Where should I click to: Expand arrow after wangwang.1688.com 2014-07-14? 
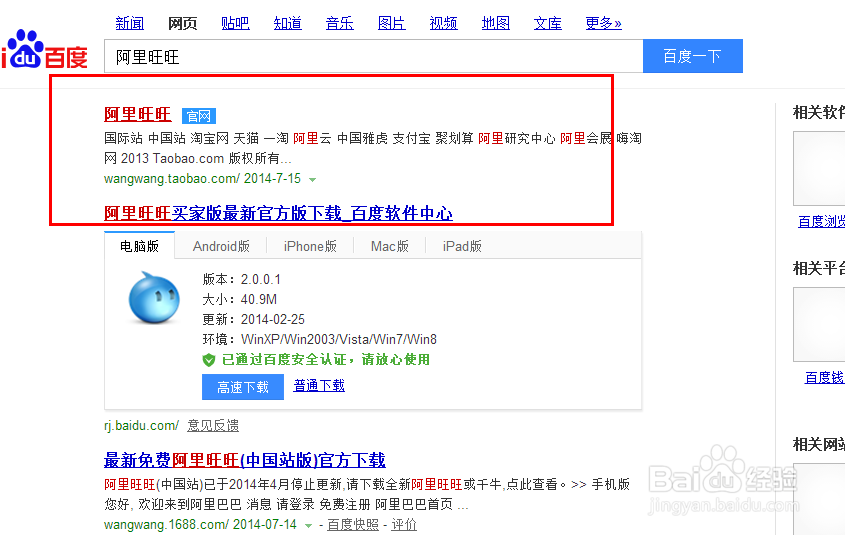[x=308, y=525]
